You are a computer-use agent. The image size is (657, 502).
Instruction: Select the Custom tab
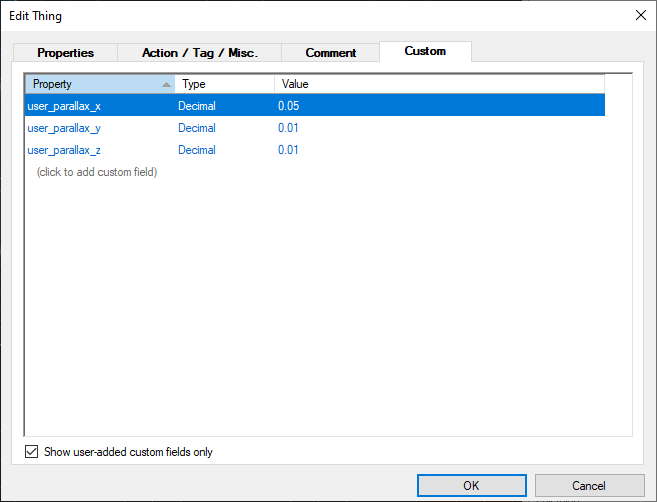click(425, 51)
